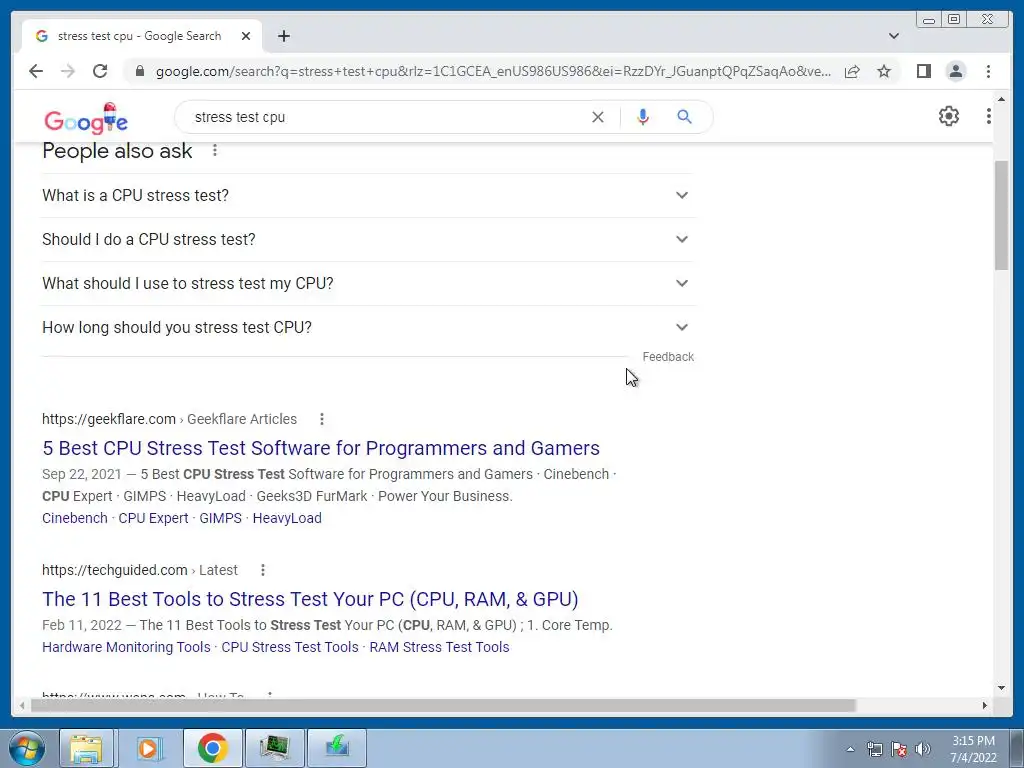1024x768 pixels.
Task: Open options dots beside People also ask
Action: click(215, 151)
